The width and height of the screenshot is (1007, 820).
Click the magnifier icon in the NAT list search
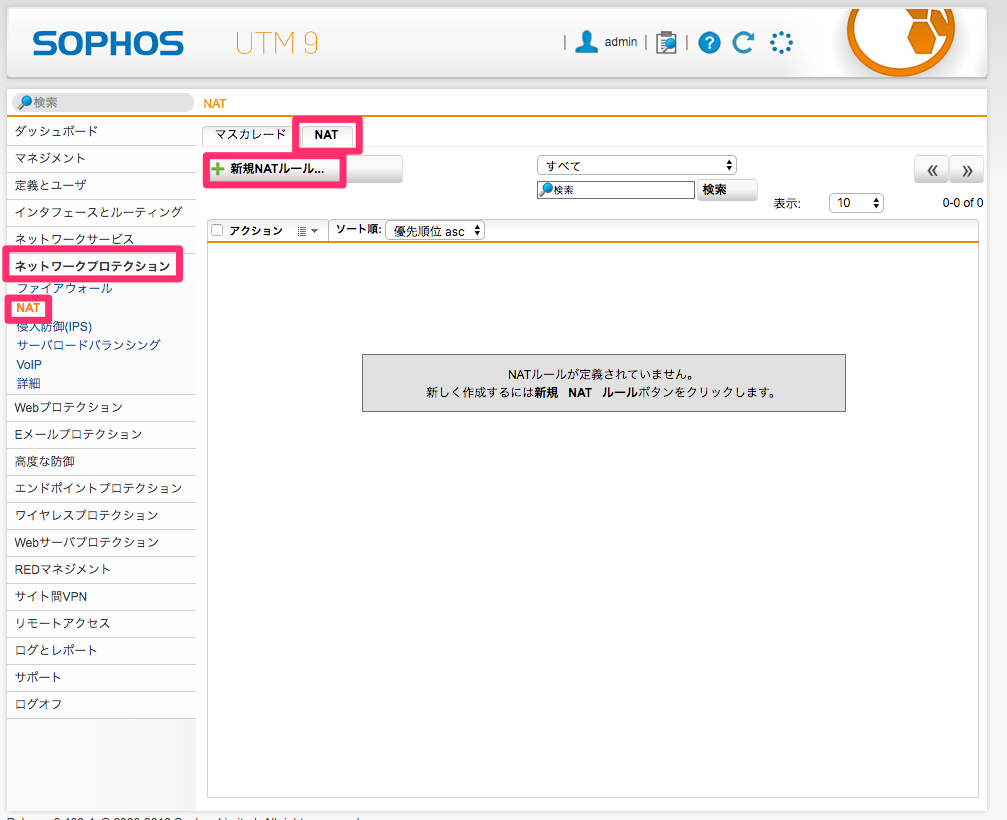point(546,189)
